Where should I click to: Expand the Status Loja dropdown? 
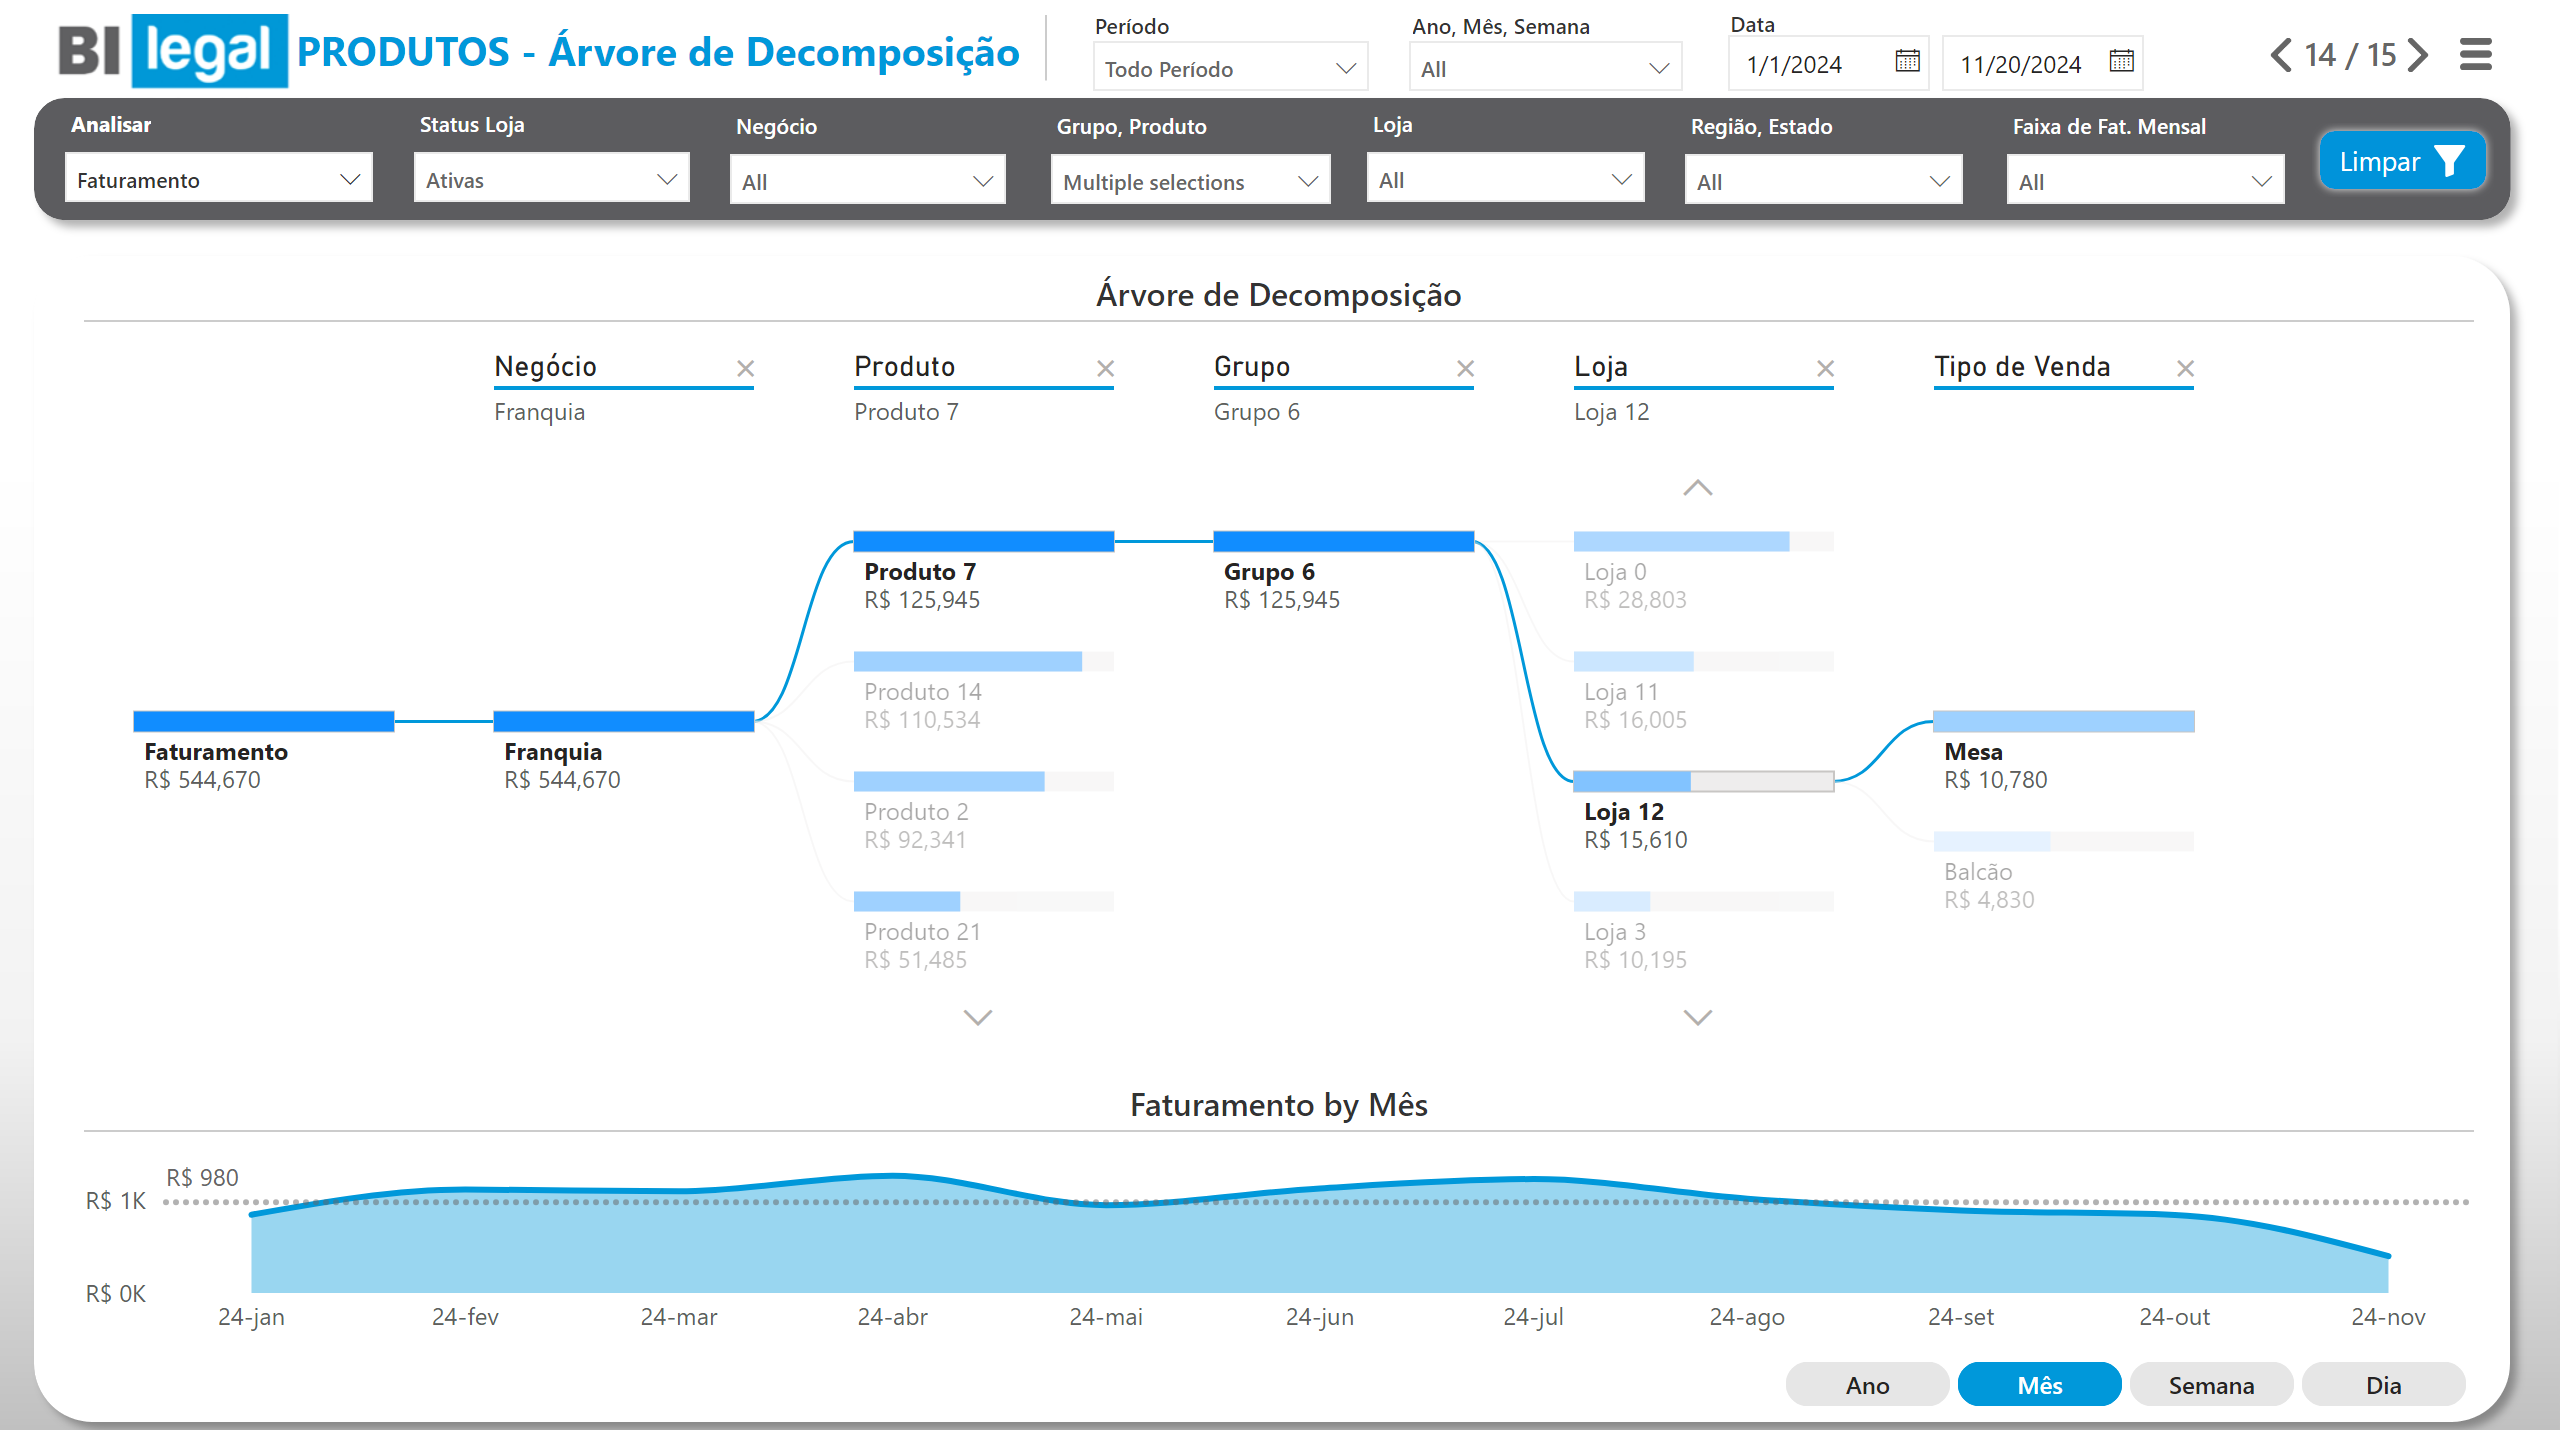pos(551,180)
